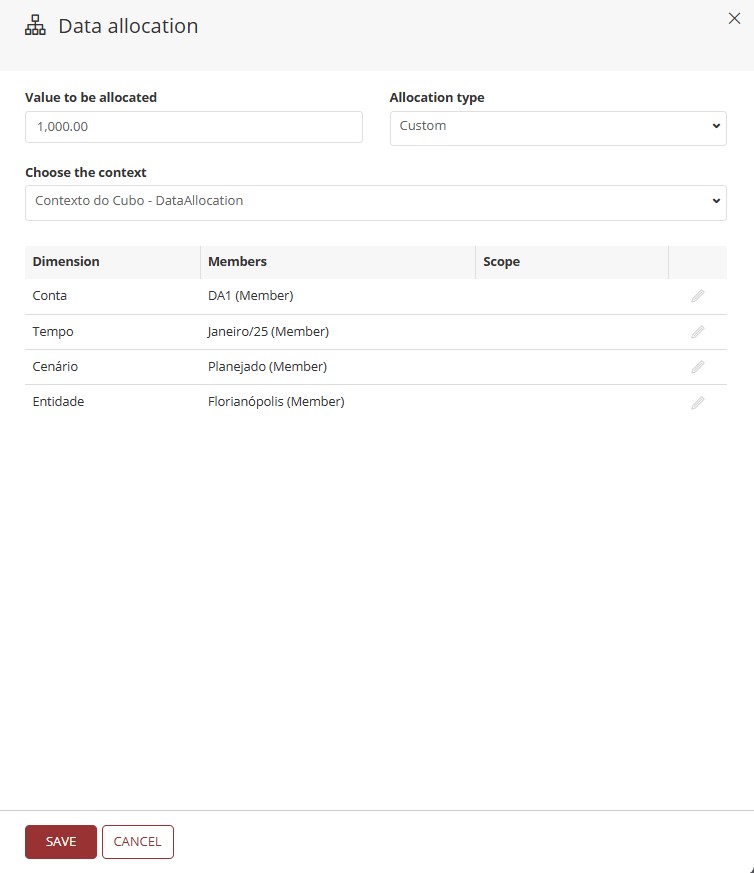Select the DA1 (Member) cell
The image size is (754, 873).
pyautogui.click(x=250, y=296)
